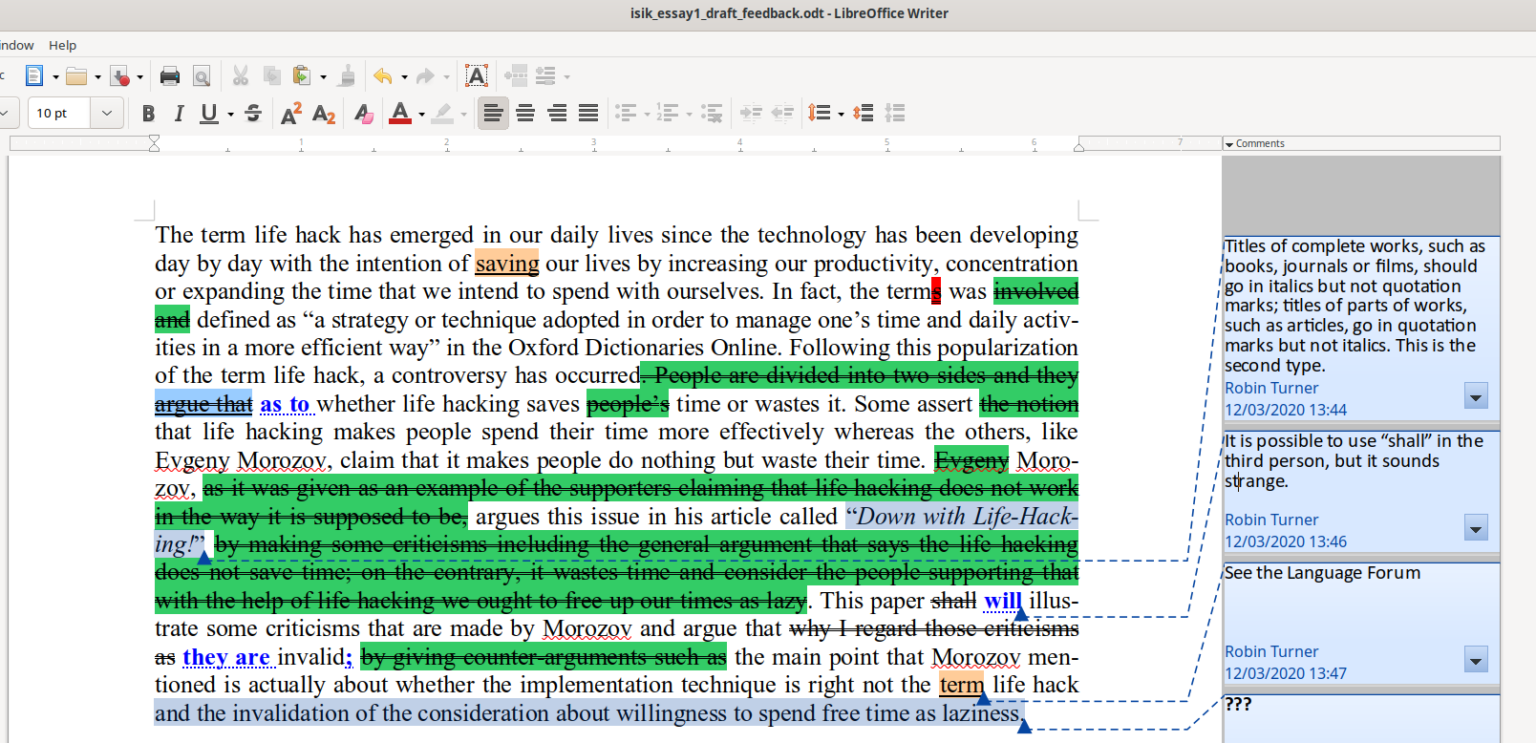Open menu for the 13:46 comment

coord(1475,528)
